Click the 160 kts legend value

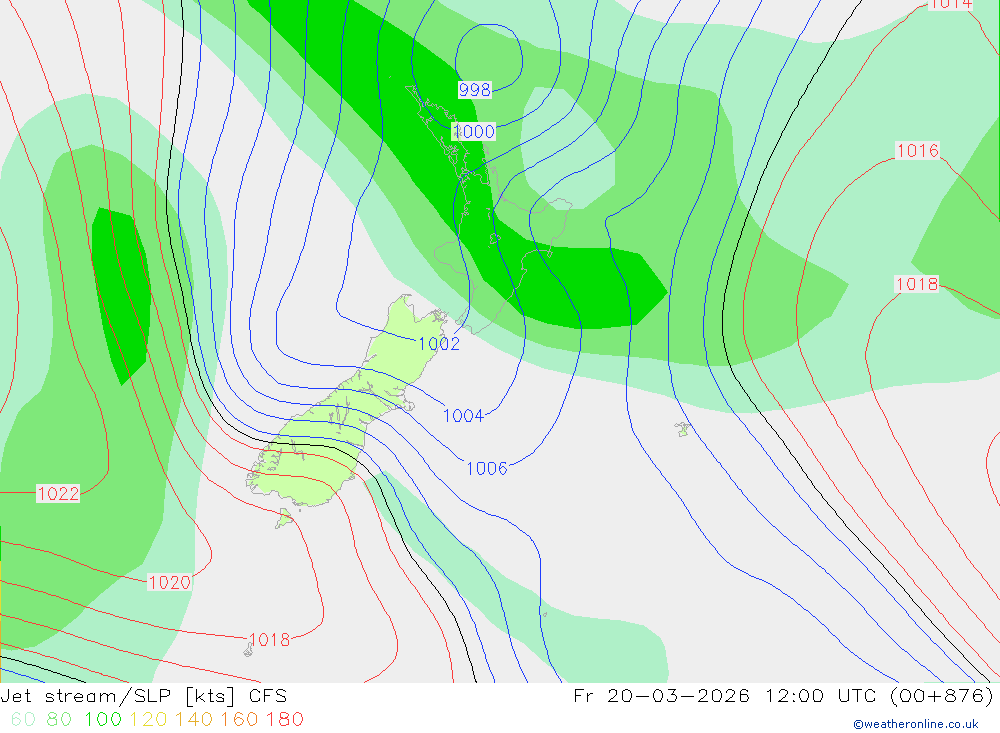click(x=239, y=720)
